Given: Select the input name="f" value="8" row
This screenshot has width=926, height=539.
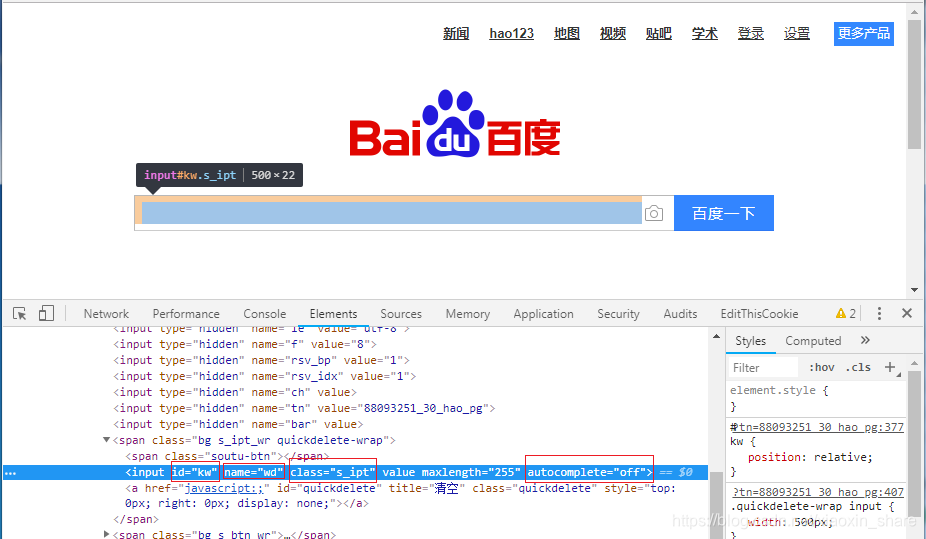Looking at the screenshot, I should 245,344.
